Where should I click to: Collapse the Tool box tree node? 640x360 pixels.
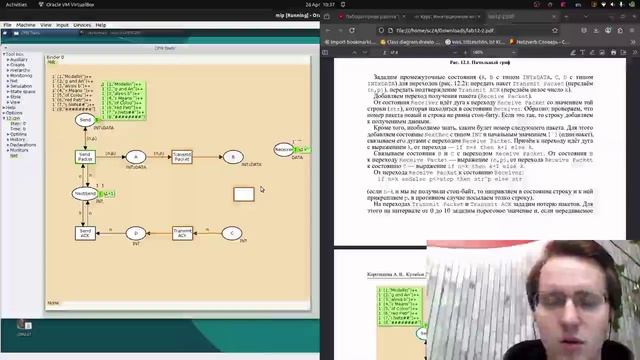pos(4,54)
